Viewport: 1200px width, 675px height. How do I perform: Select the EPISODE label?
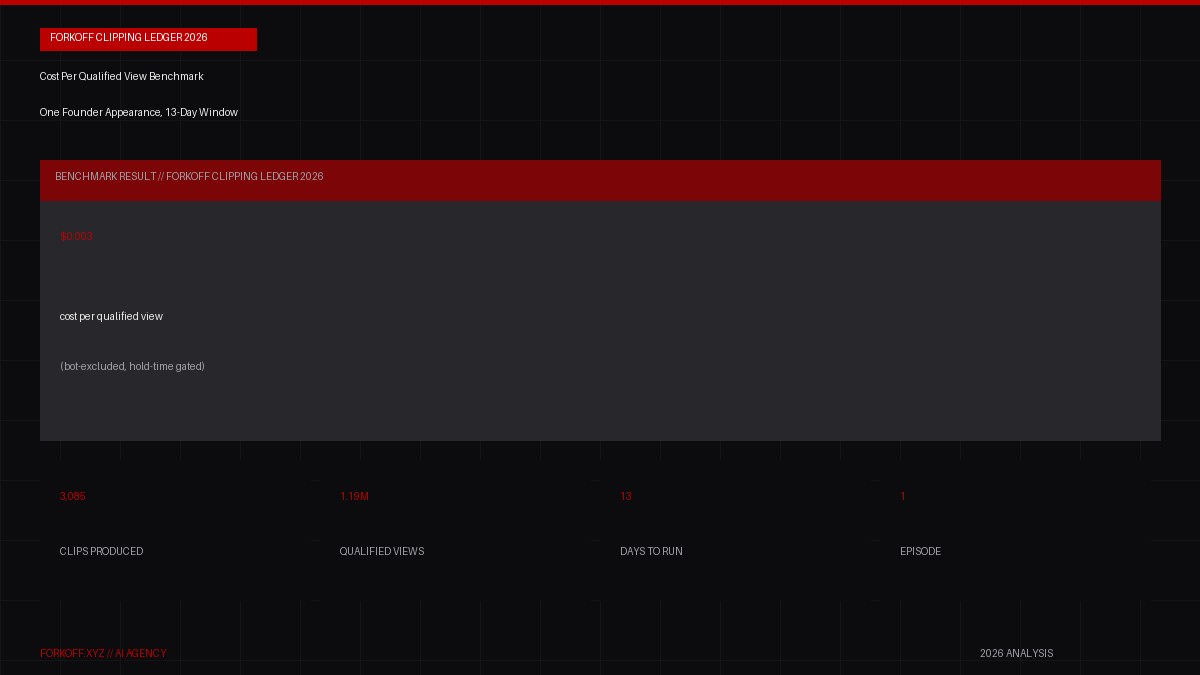(920, 551)
